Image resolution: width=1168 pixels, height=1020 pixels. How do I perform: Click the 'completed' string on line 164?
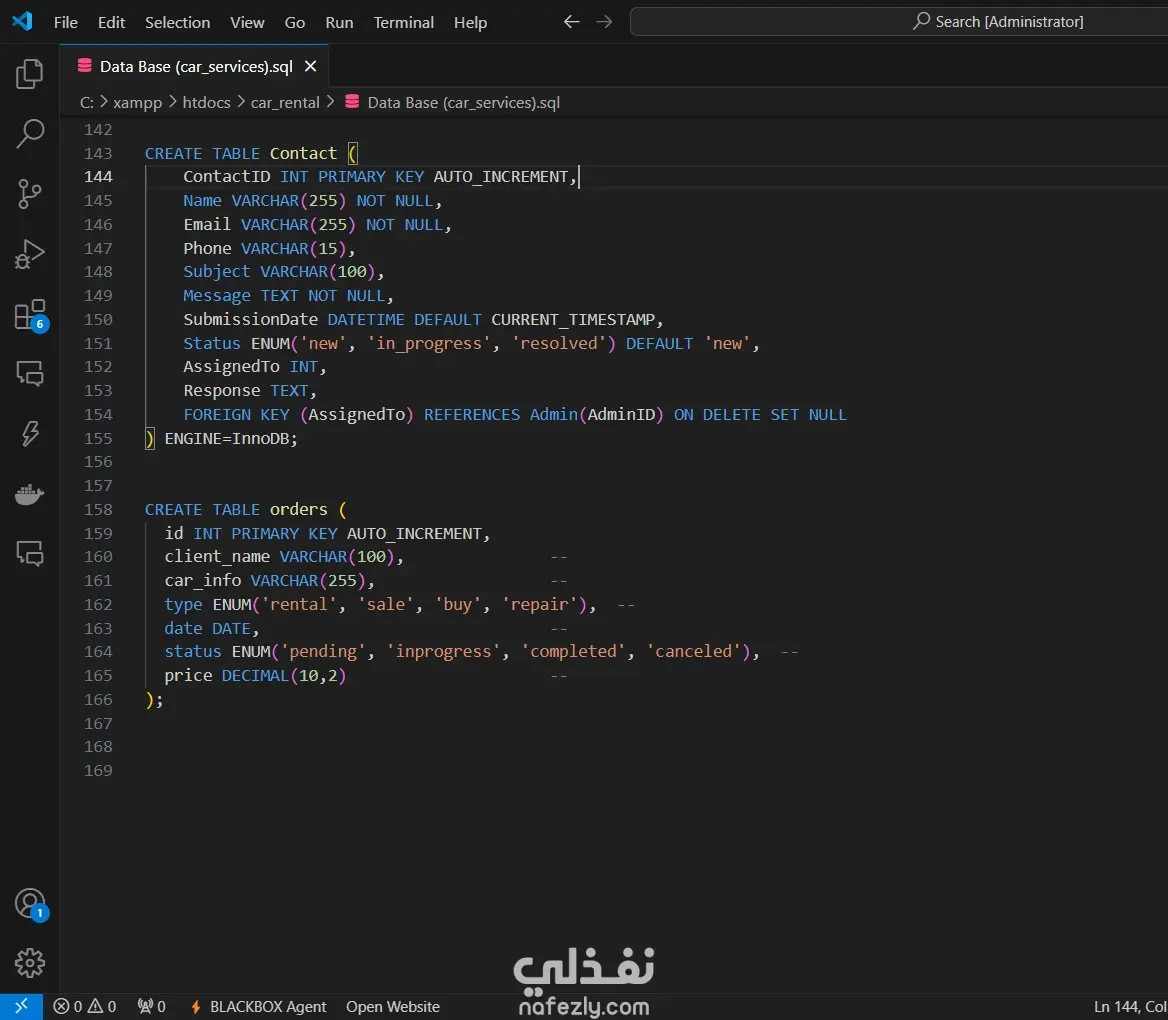coord(573,651)
